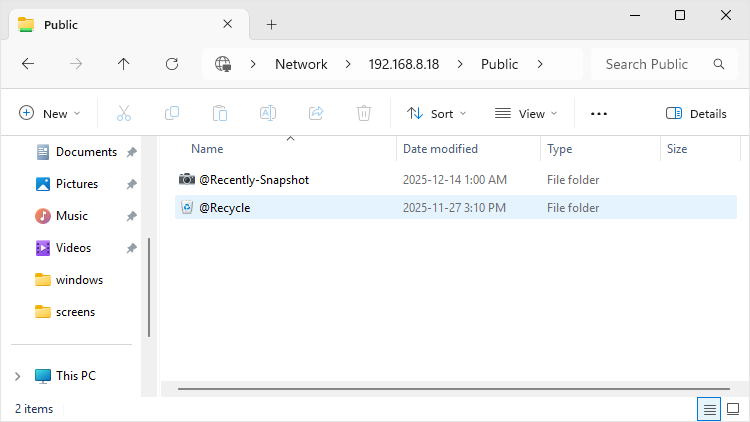Click the navigation pane vertical scrollbar
The image size is (750, 422).
(149, 287)
